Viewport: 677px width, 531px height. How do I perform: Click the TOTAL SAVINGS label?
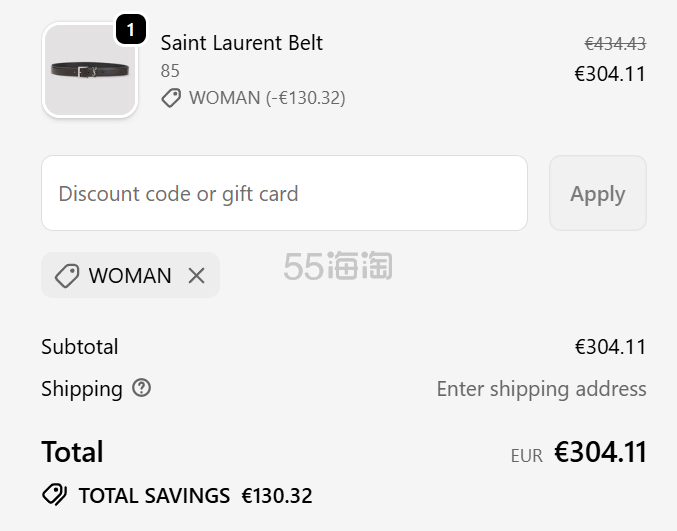(x=154, y=495)
